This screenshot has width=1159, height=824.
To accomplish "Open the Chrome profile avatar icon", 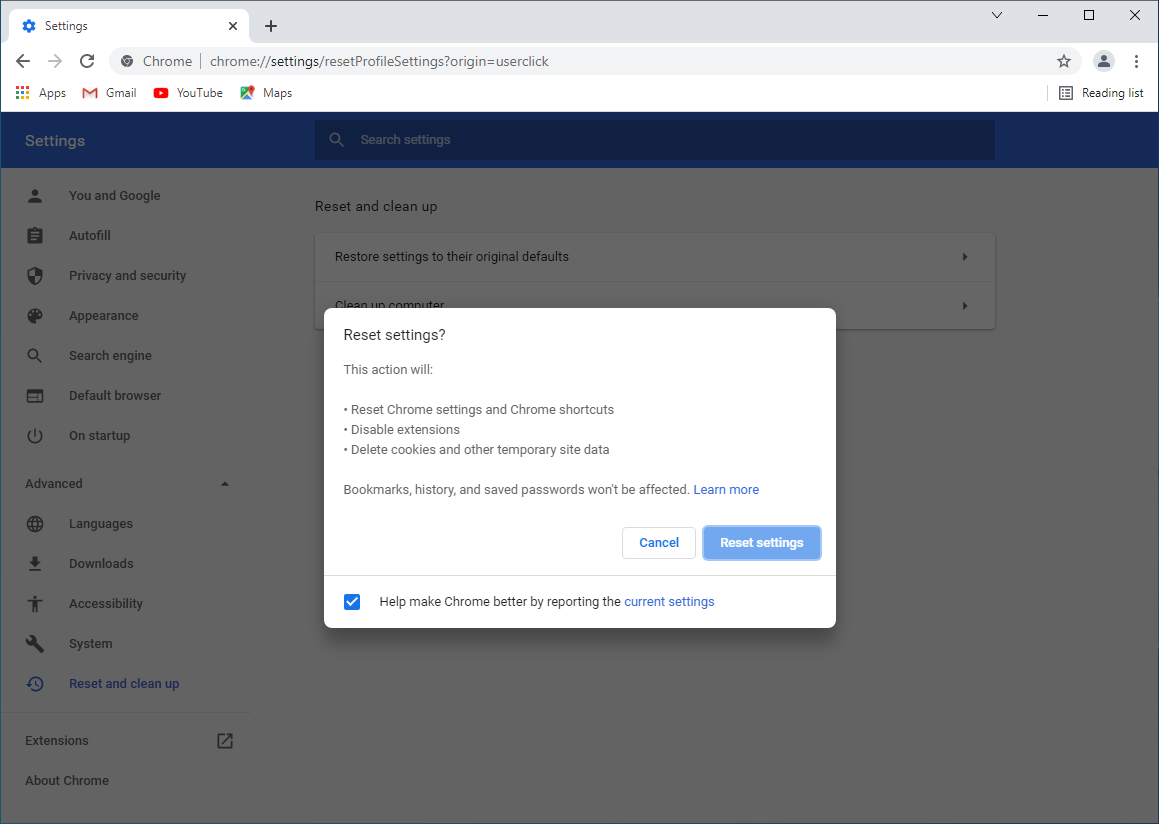I will coord(1103,61).
